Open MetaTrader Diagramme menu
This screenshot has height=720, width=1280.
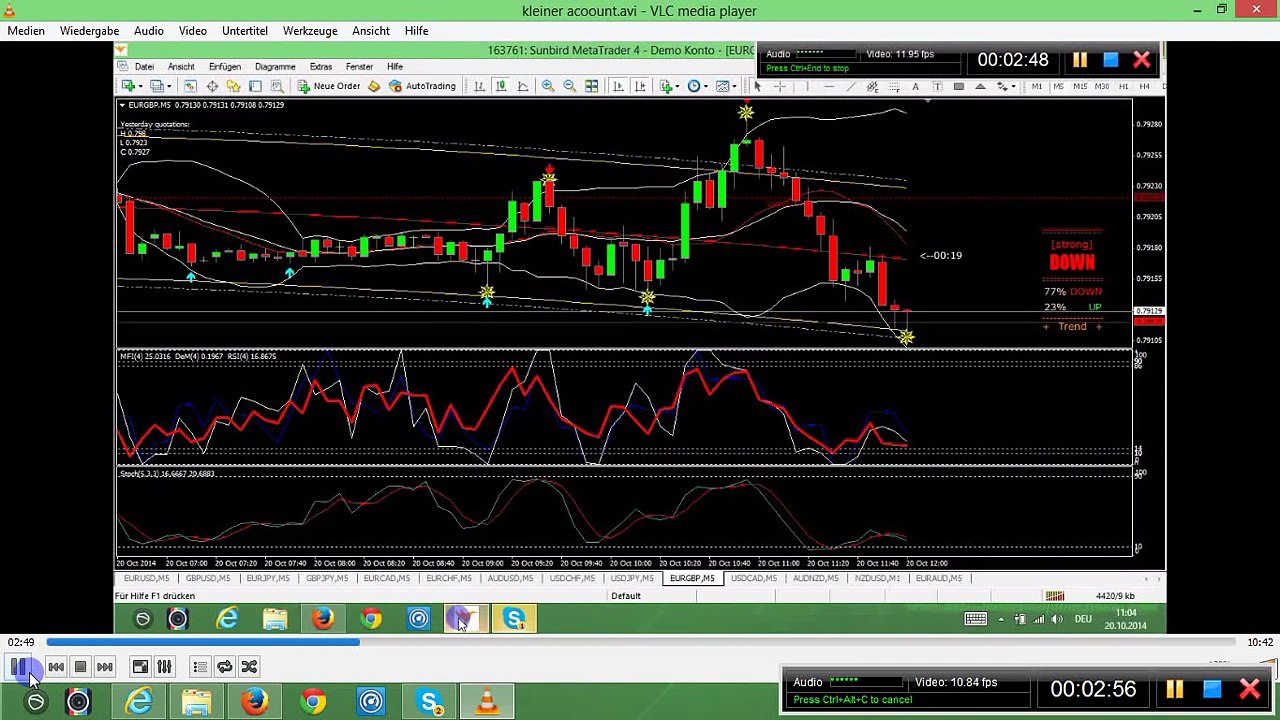(275, 67)
